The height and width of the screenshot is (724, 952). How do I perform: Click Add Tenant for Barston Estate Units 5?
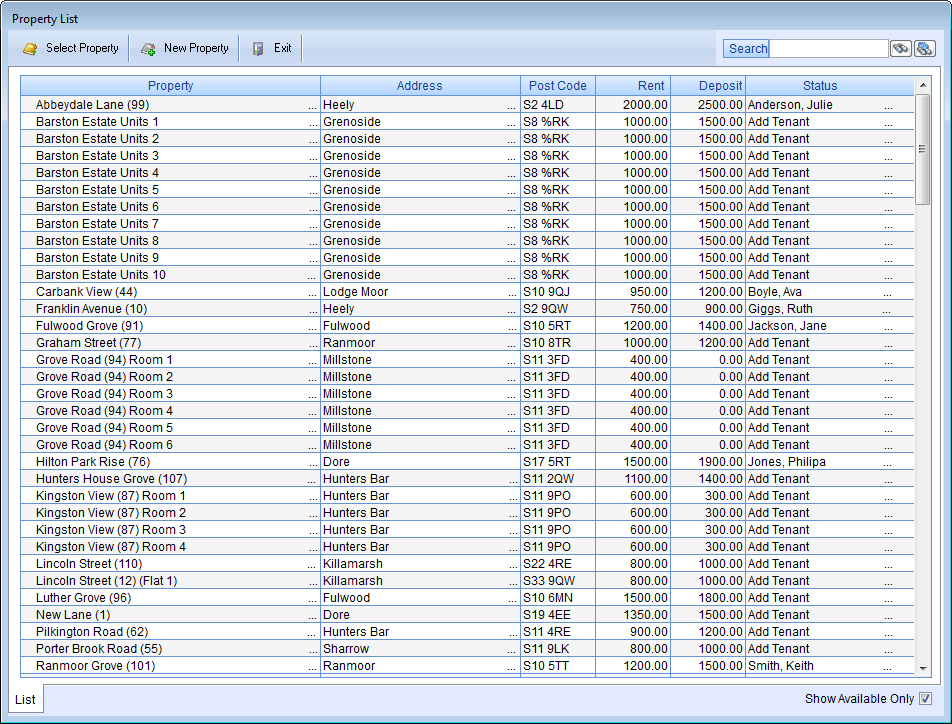[x=778, y=190]
